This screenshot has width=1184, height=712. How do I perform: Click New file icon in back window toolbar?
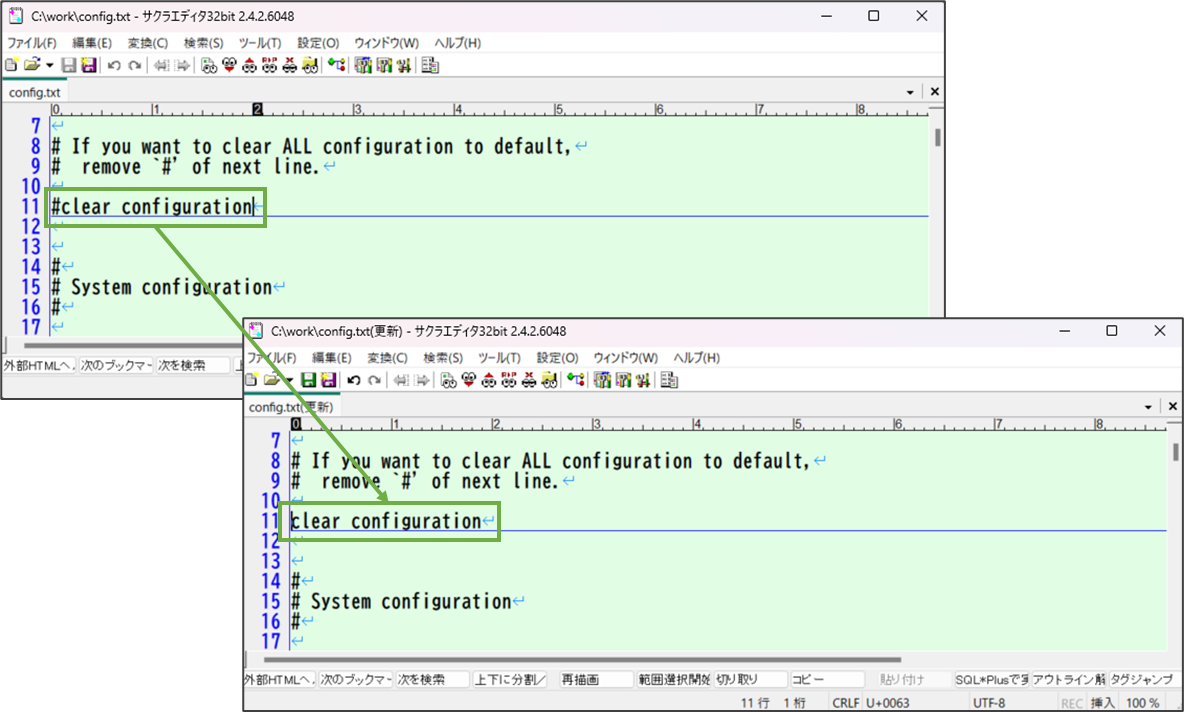point(11,66)
